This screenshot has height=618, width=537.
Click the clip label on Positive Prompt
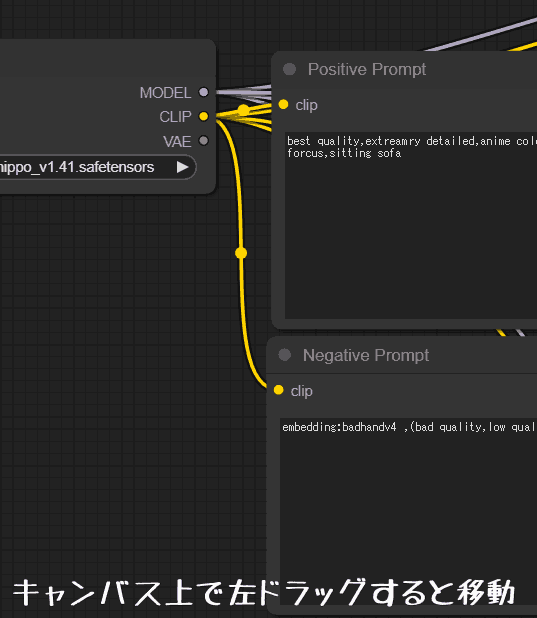(x=306, y=105)
